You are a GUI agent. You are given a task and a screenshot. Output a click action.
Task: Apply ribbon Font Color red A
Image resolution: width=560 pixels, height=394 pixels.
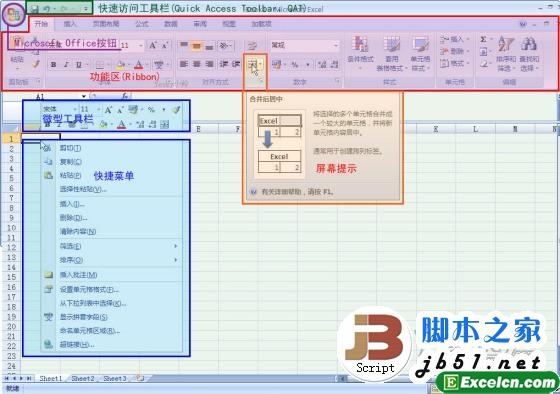pos(139,65)
